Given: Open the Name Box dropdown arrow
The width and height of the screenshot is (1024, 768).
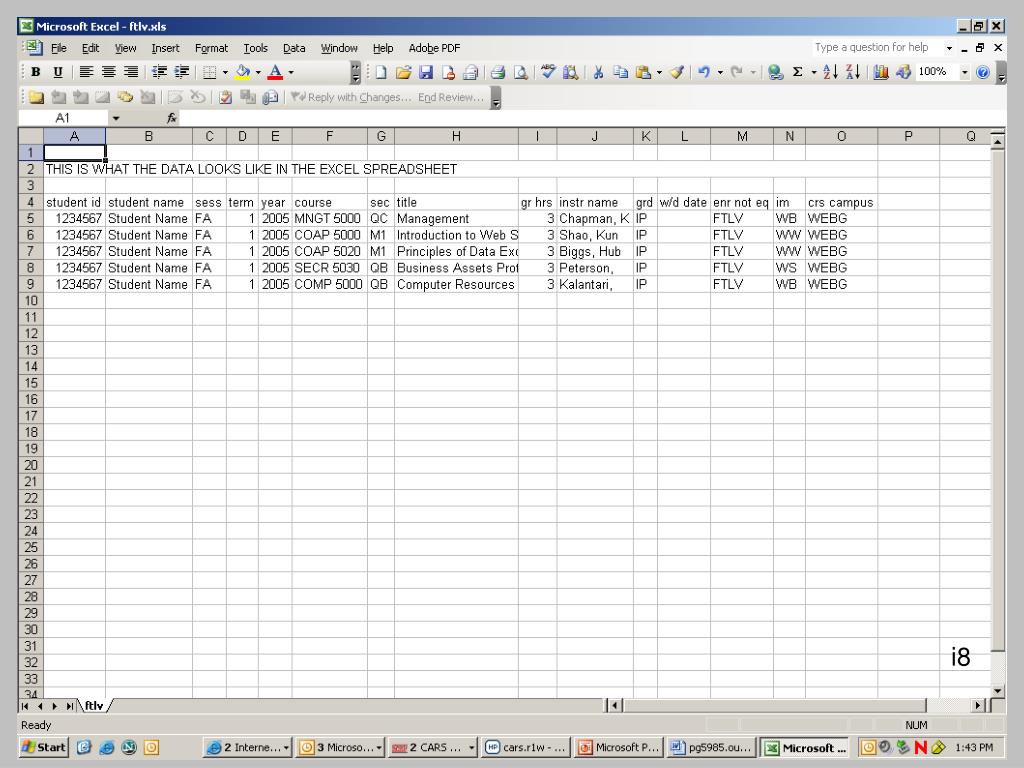Looking at the screenshot, I should 115,118.
